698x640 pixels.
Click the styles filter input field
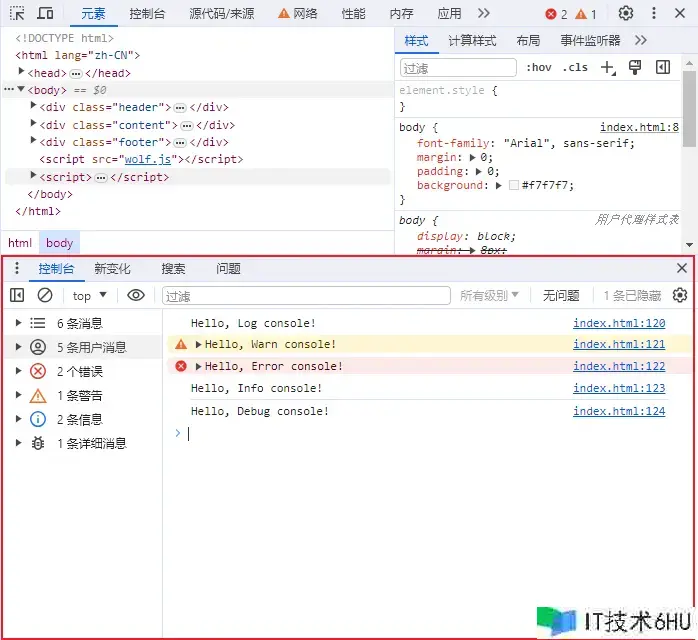[x=458, y=68]
